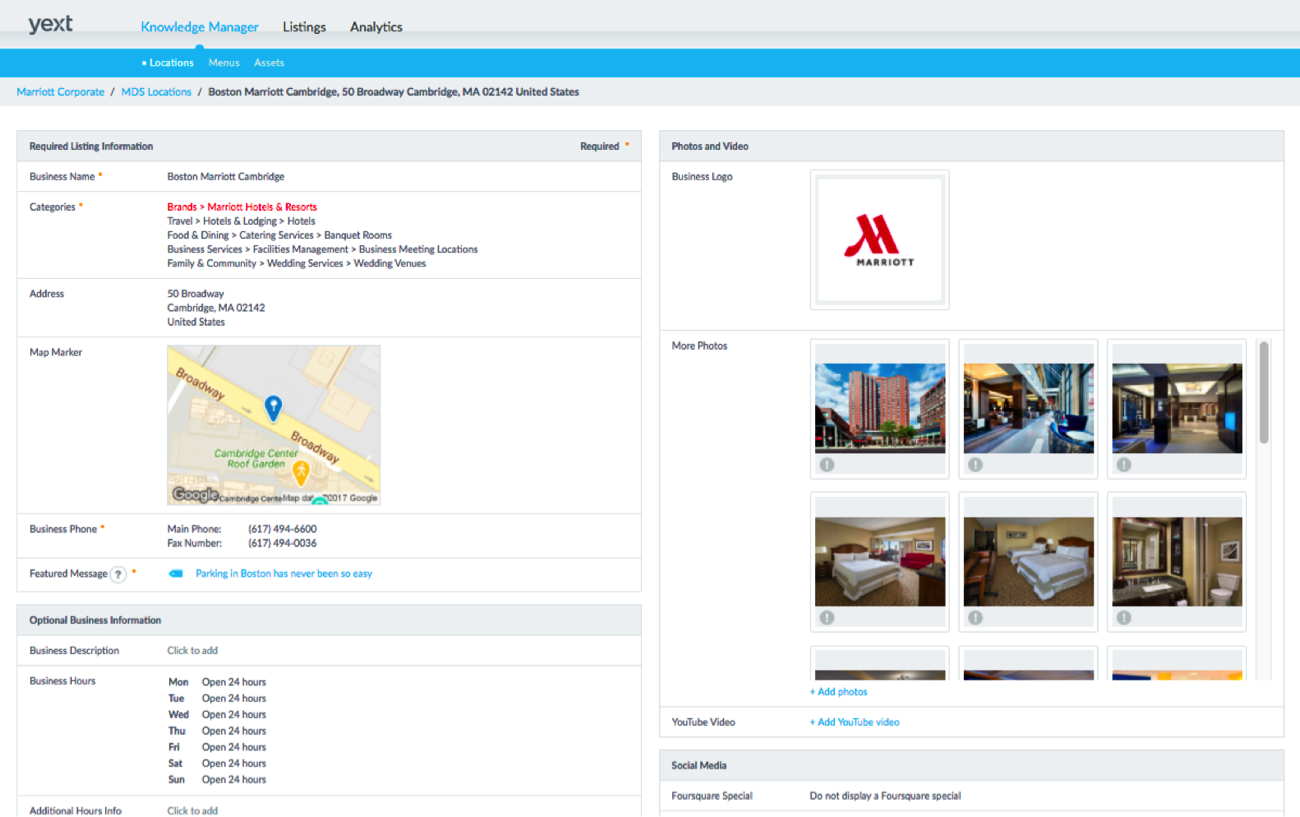
Task: Click the Featured Message help question icon
Action: 118,574
